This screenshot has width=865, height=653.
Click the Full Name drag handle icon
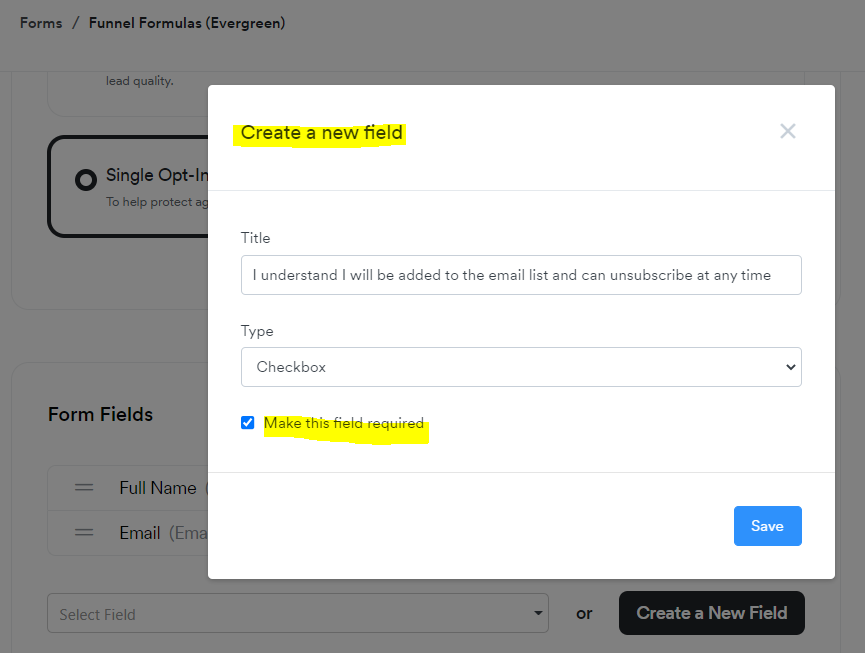point(85,488)
